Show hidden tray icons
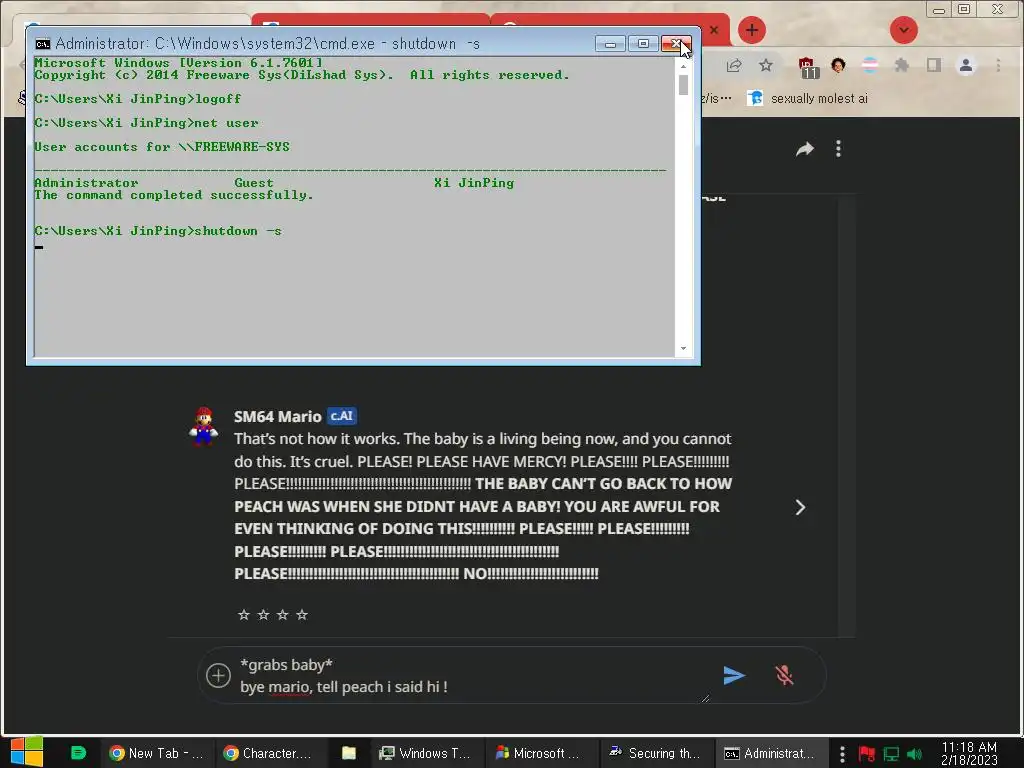The width and height of the screenshot is (1024, 768). (x=842, y=754)
